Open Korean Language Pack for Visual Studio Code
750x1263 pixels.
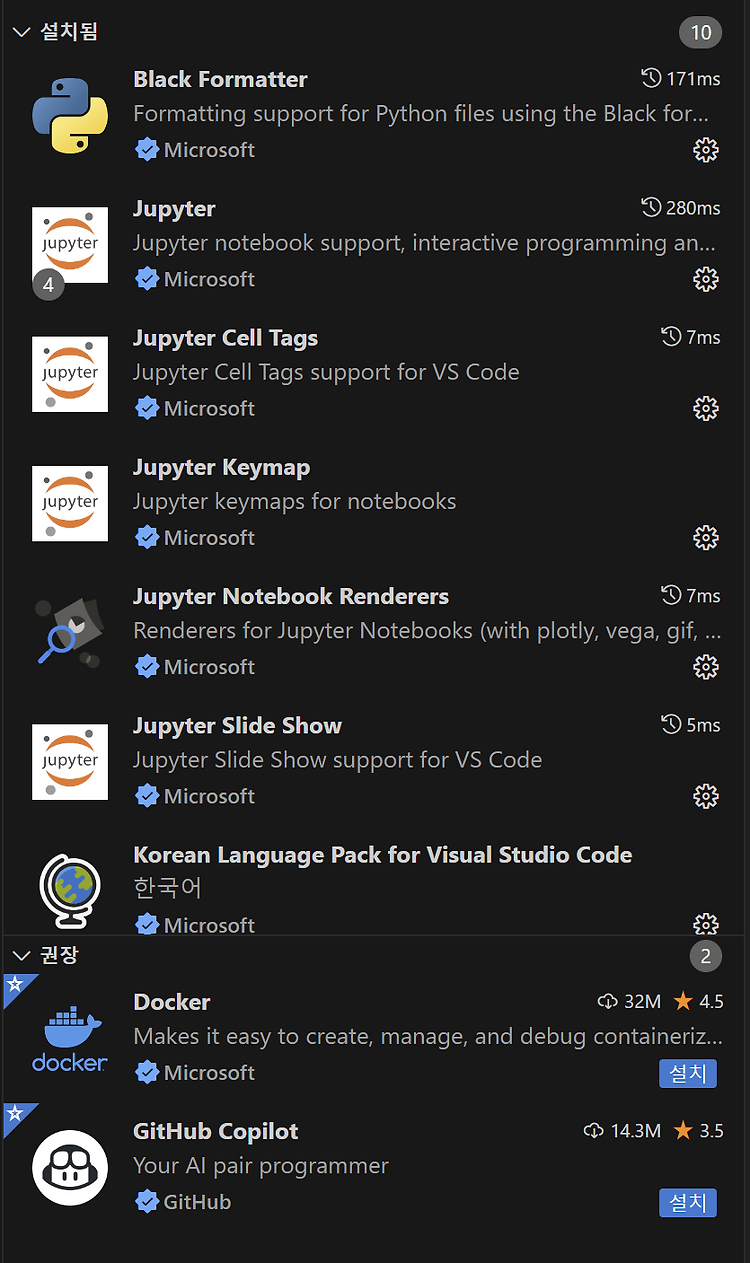pos(382,854)
